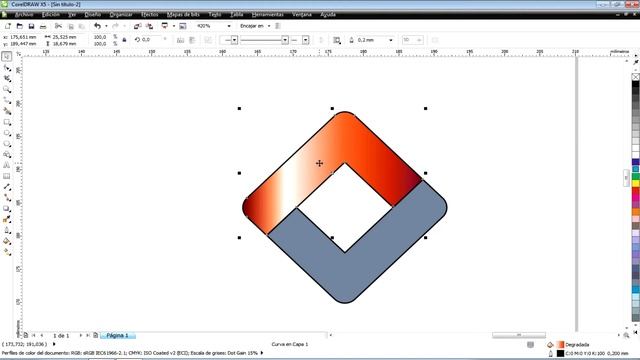This screenshot has height=360, width=640.
Task: Open the end arrowhead dropdown
Action: coord(305,40)
